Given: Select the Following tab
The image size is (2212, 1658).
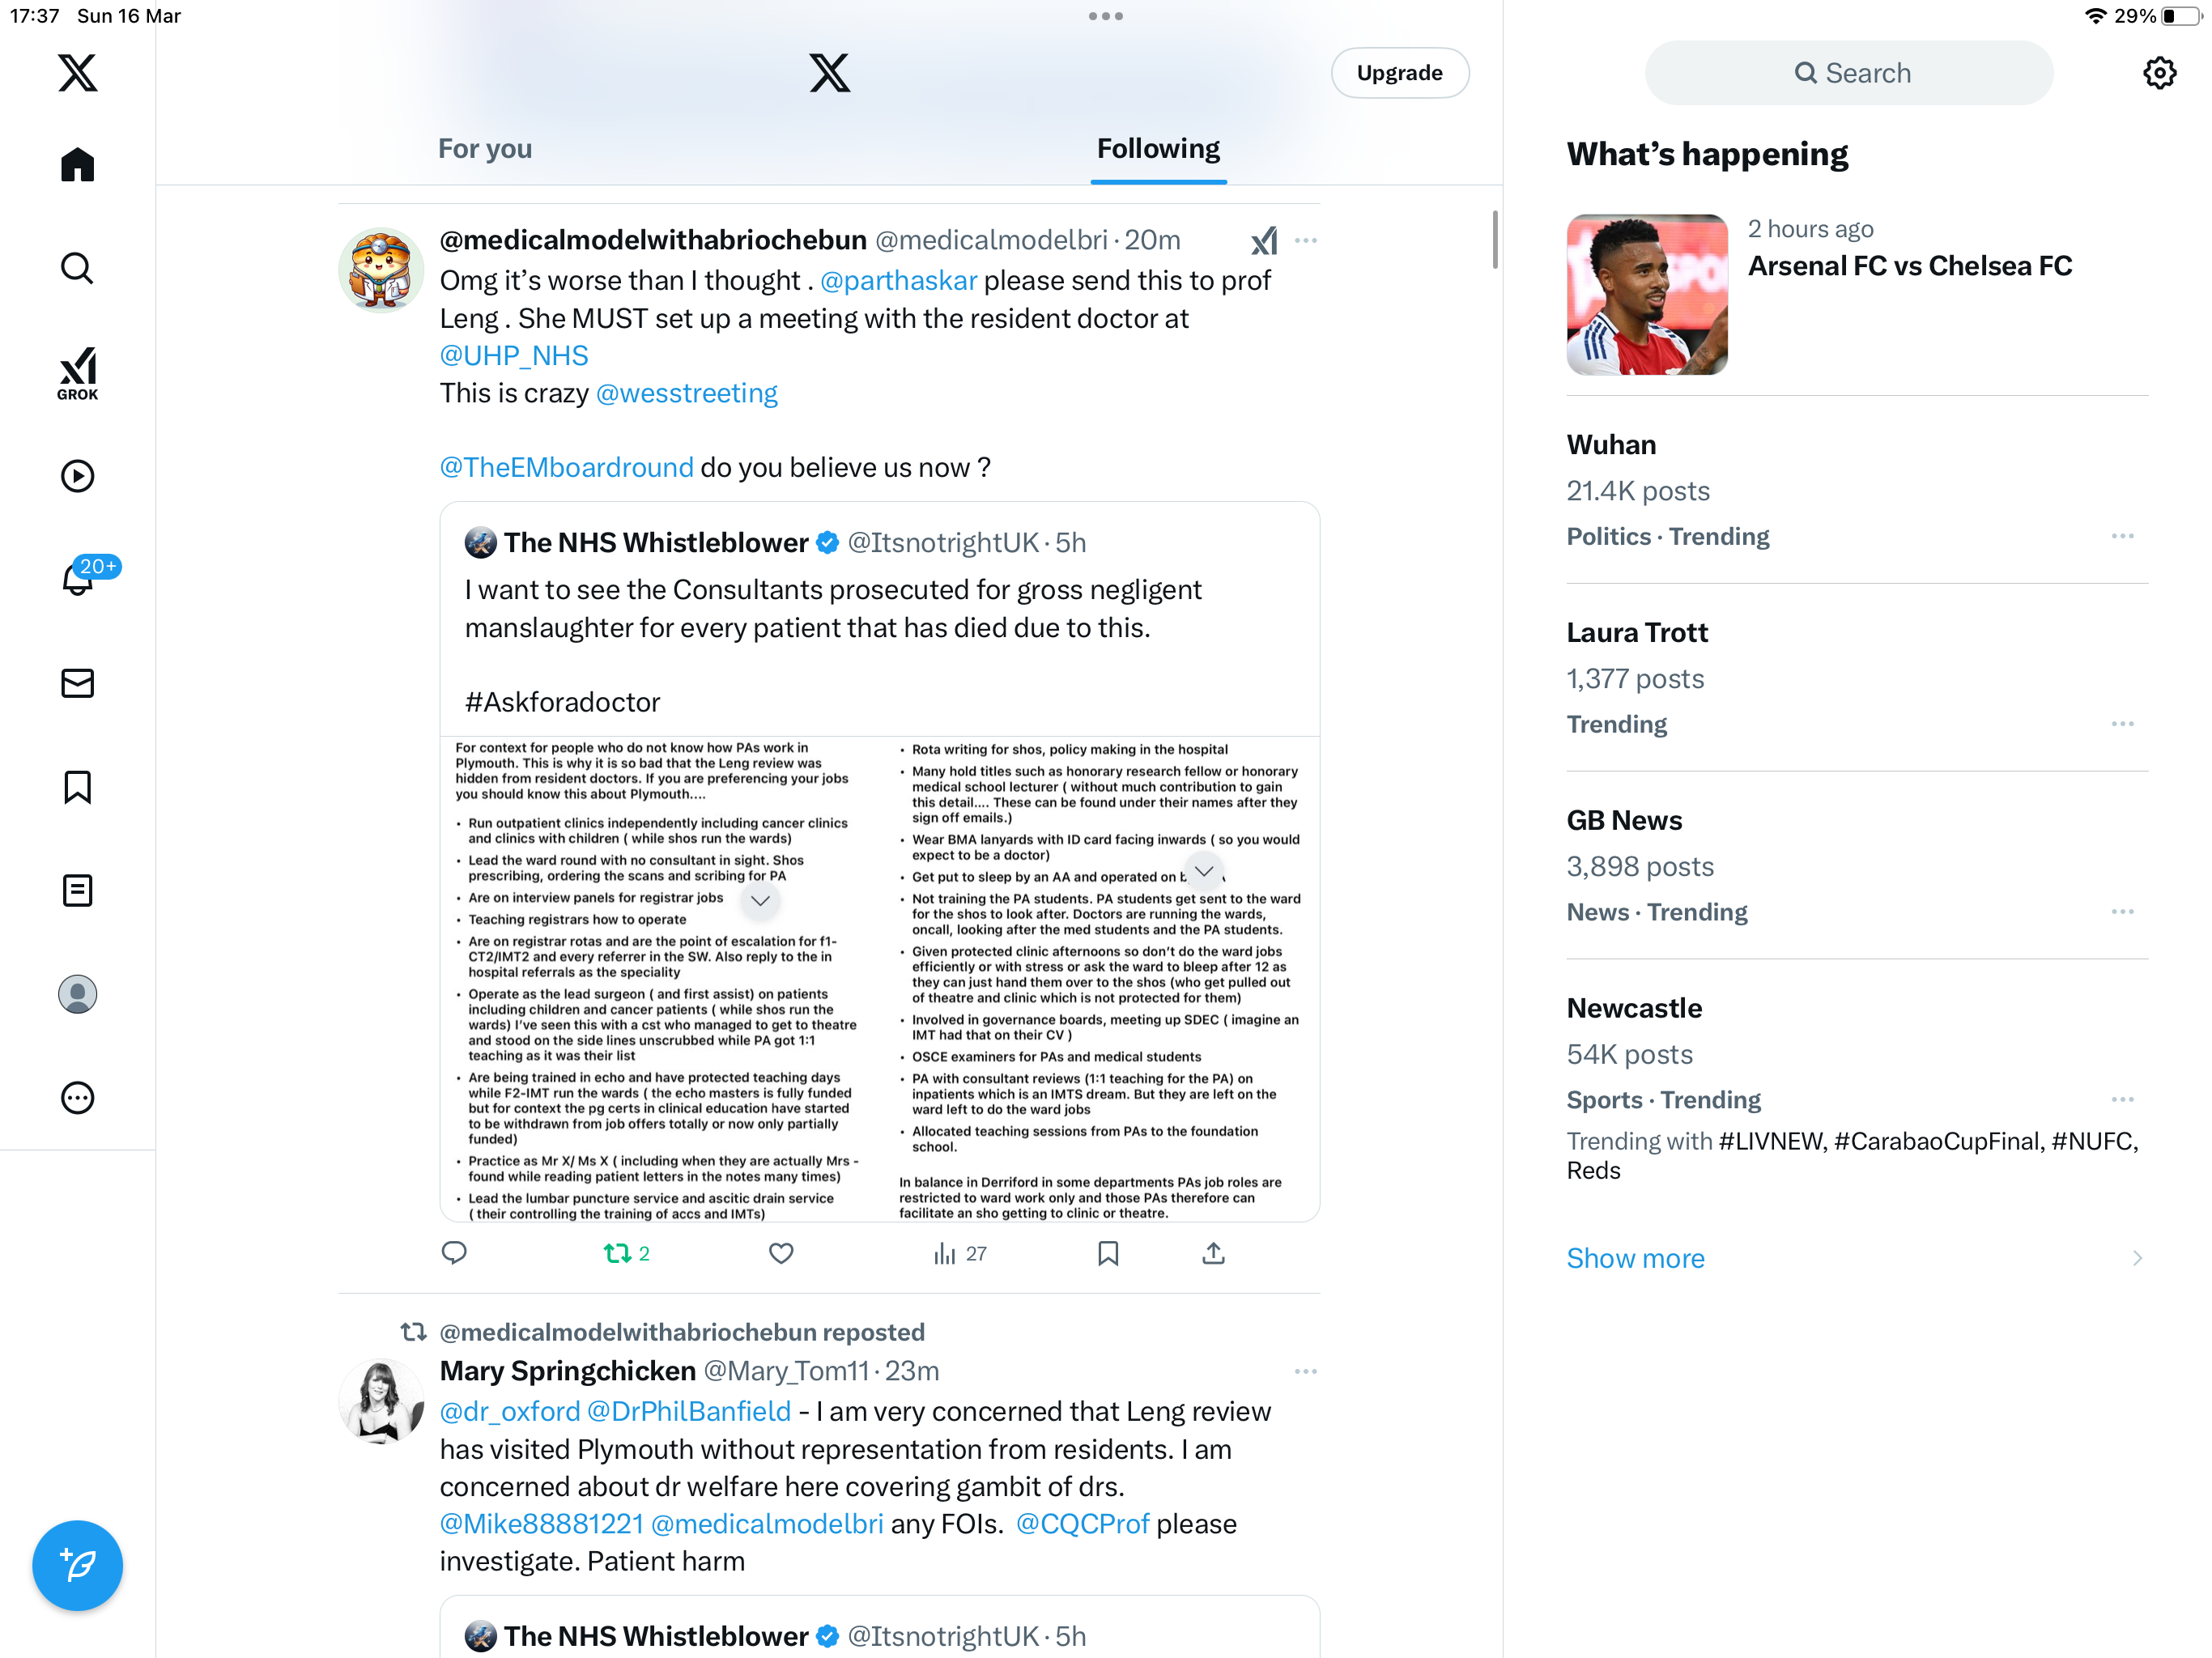Looking at the screenshot, I should click(1158, 149).
